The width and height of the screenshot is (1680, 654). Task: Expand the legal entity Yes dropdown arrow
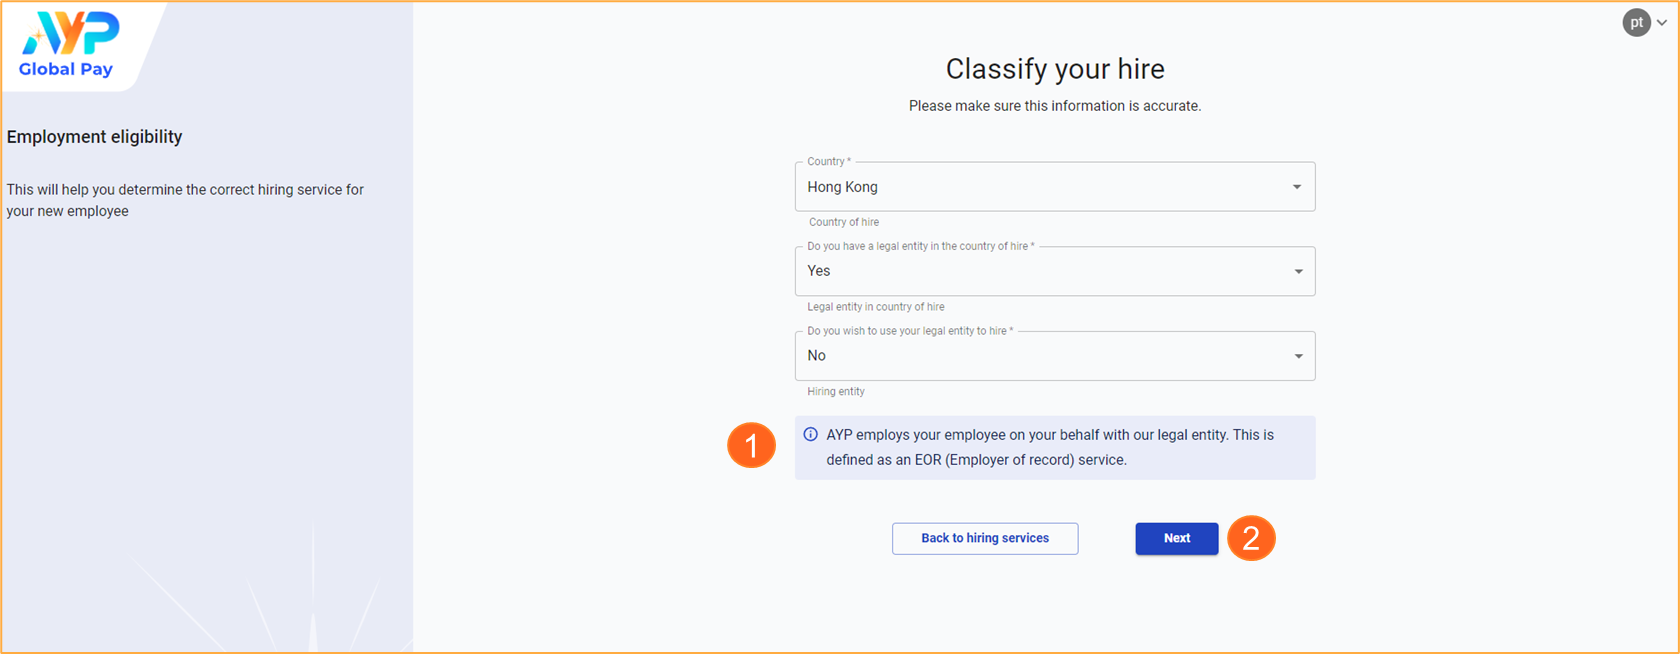[1298, 271]
